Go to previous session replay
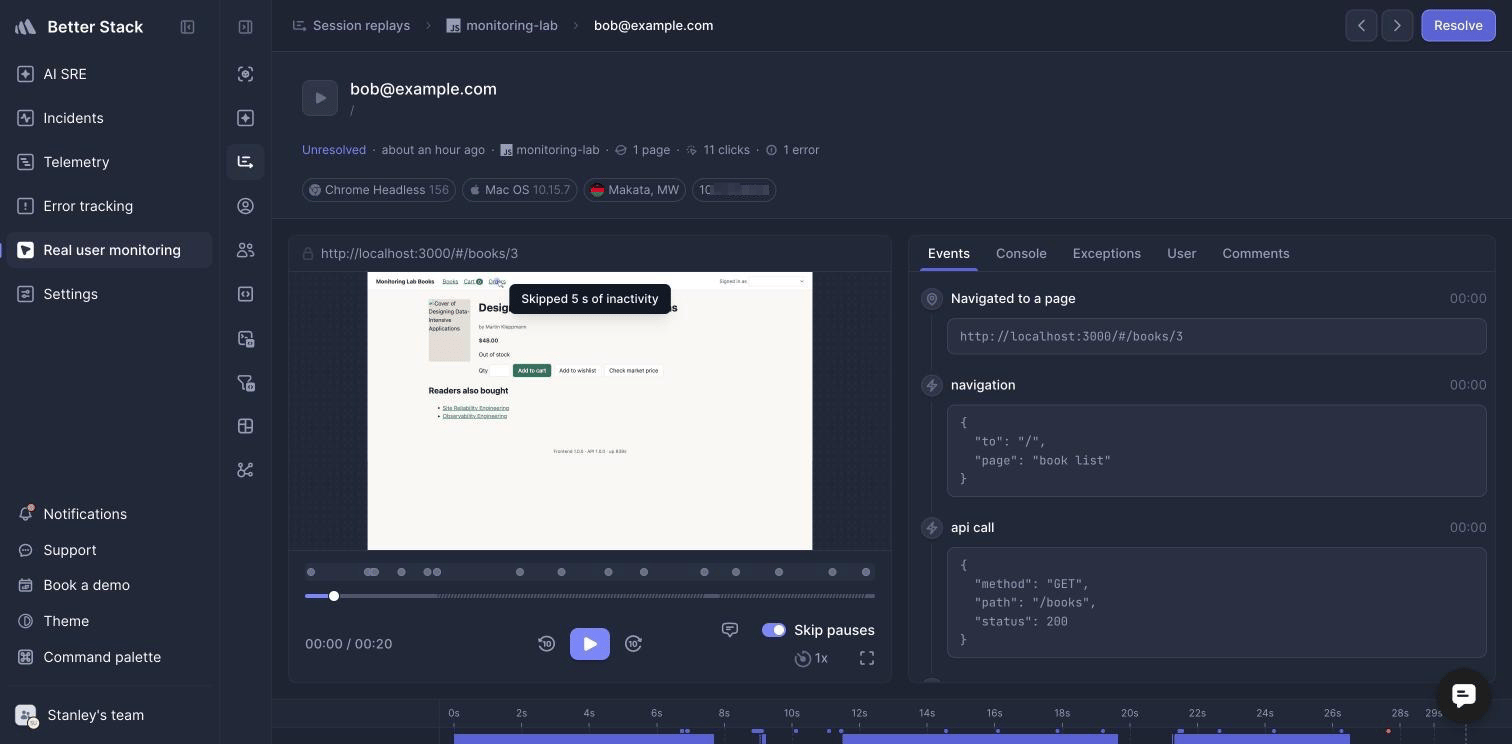1512x744 pixels. tap(1361, 26)
